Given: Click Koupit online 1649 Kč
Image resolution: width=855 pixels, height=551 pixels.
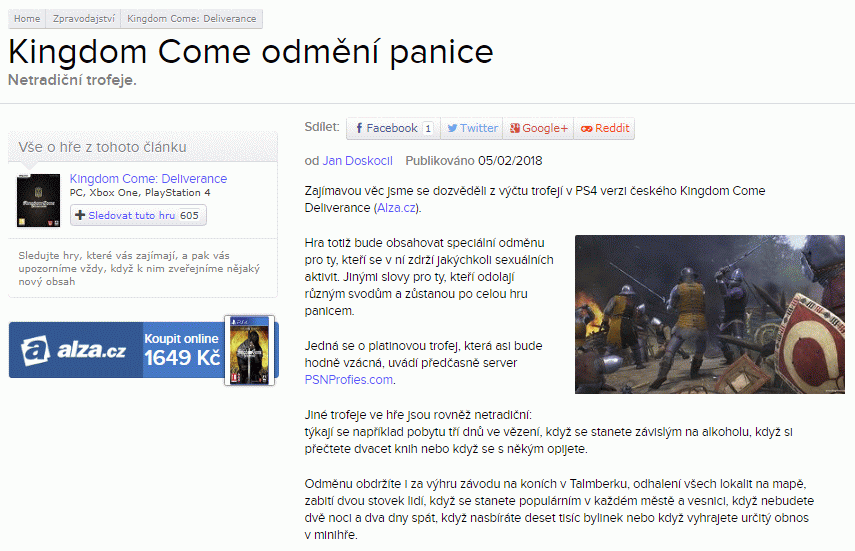Looking at the screenshot, I should [x=182, y=350].
